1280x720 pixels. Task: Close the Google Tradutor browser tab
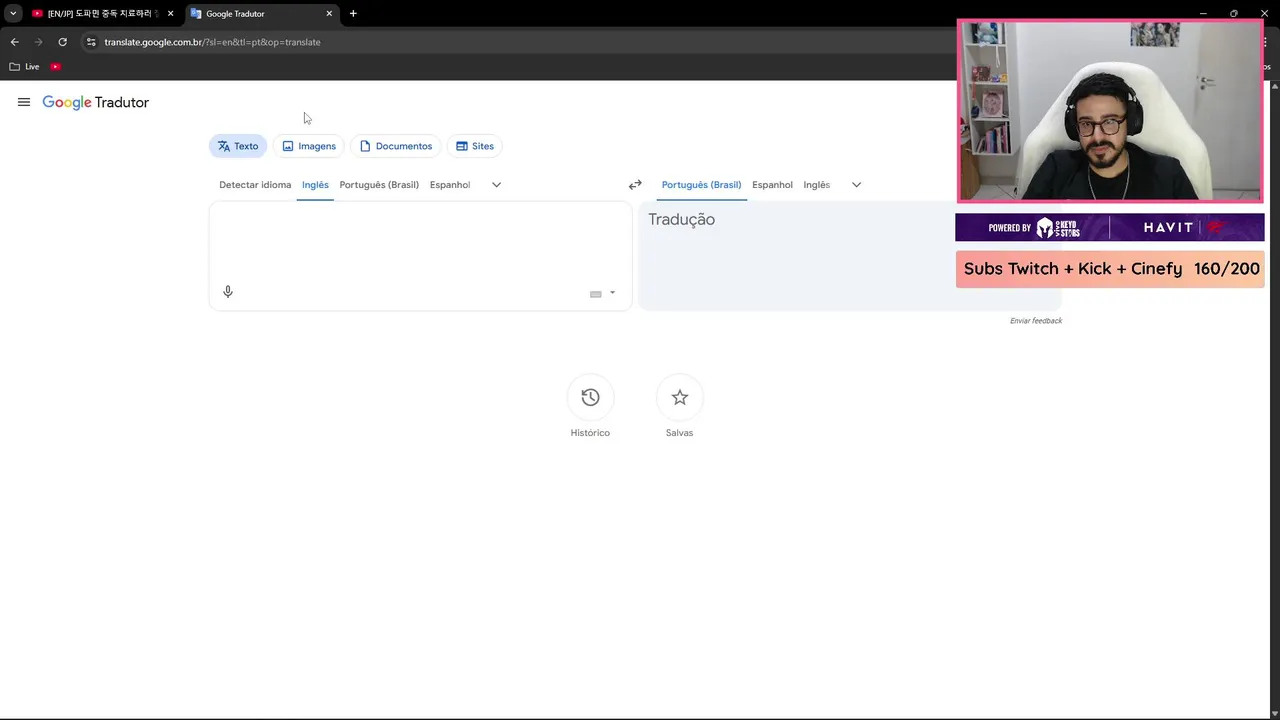point(329,14)
